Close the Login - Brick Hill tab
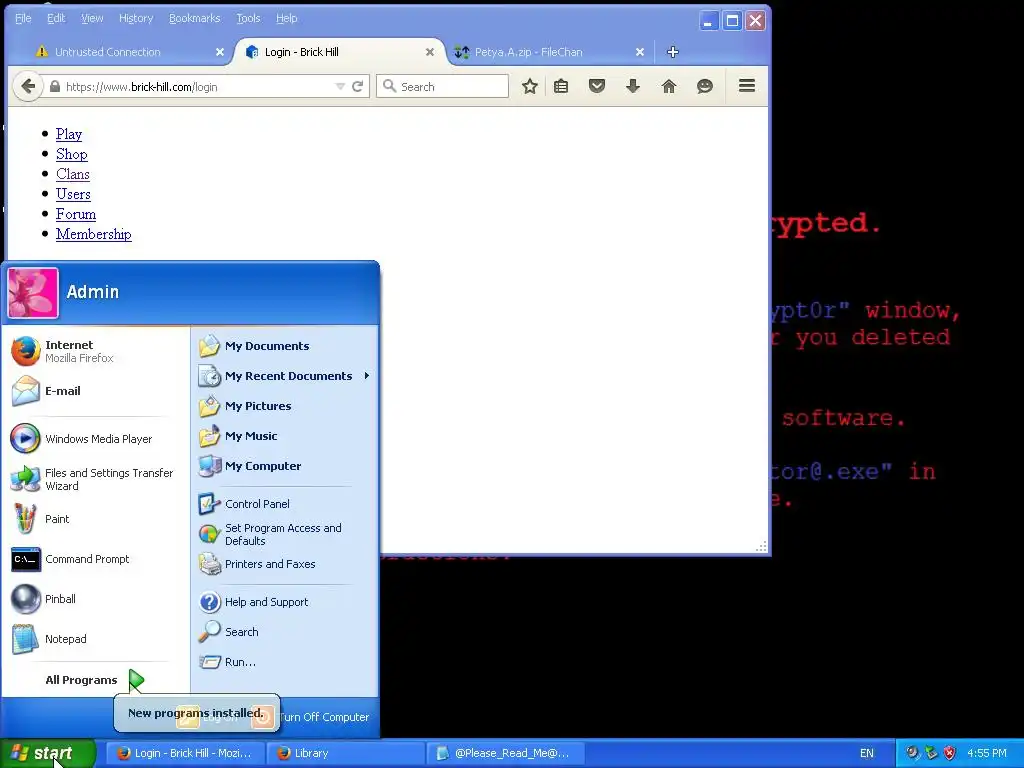This screenshot has width=1024, height=768. click(x=430, y=52)
